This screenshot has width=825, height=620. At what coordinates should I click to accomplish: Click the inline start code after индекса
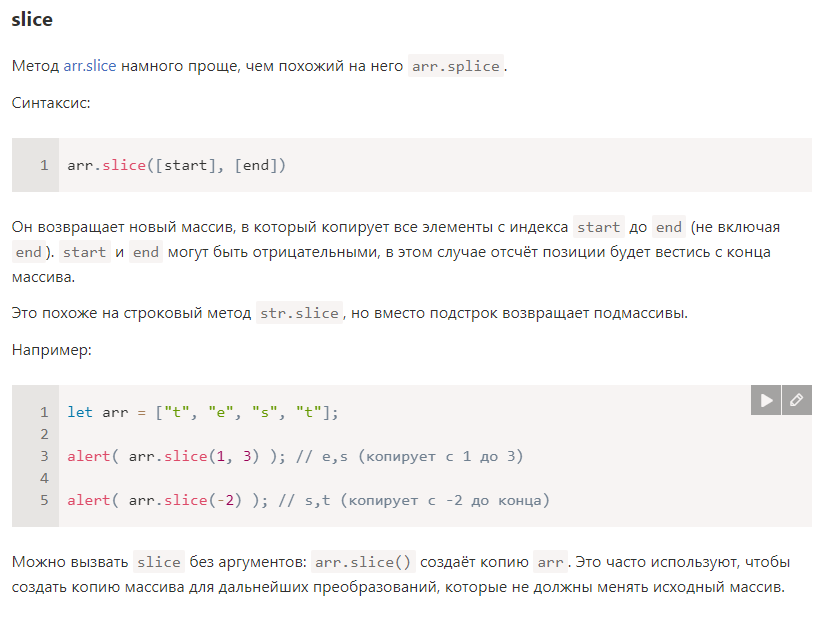(x=599, y=227)
